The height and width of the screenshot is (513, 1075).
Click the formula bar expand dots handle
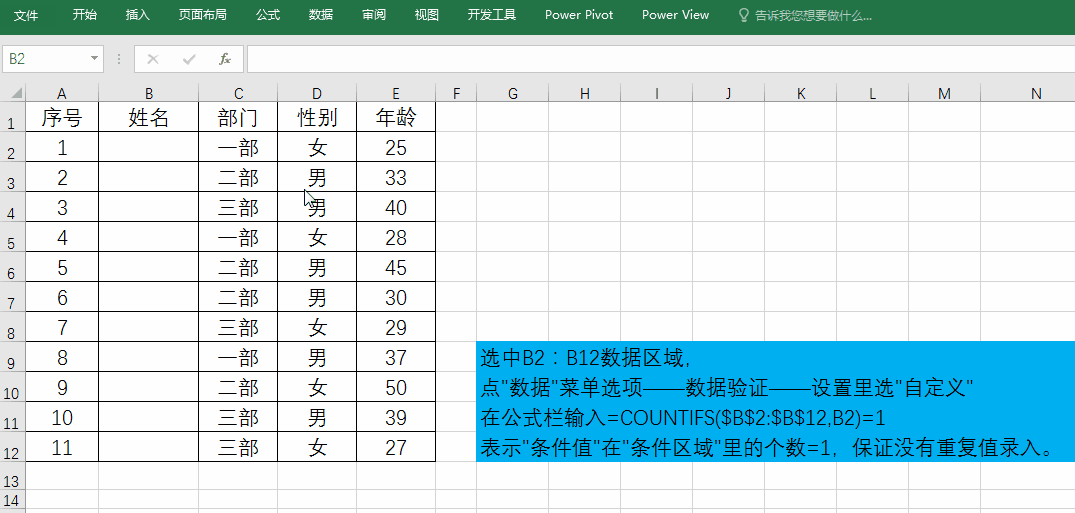click(119, 60)
